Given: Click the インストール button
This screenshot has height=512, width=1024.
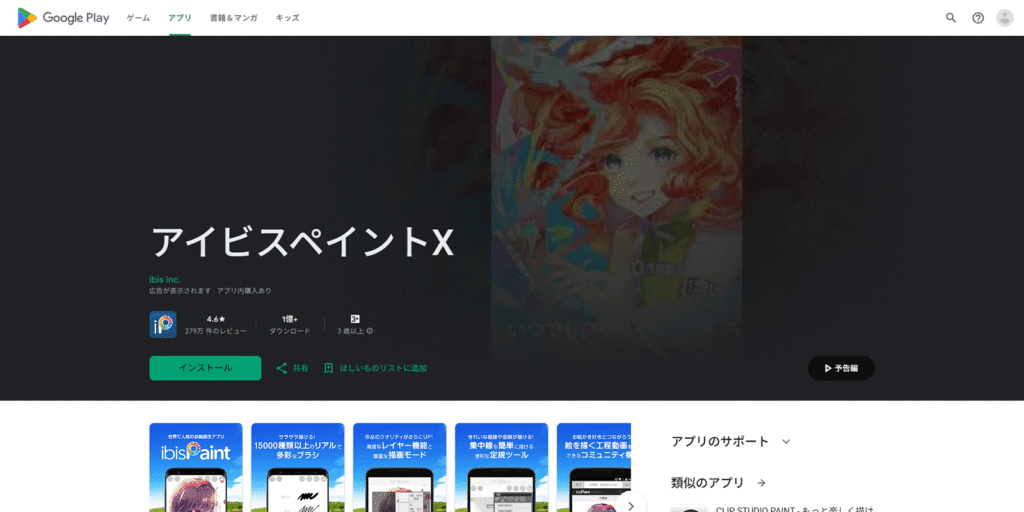Looking at the screenshot, I should [x=205, y=368].
